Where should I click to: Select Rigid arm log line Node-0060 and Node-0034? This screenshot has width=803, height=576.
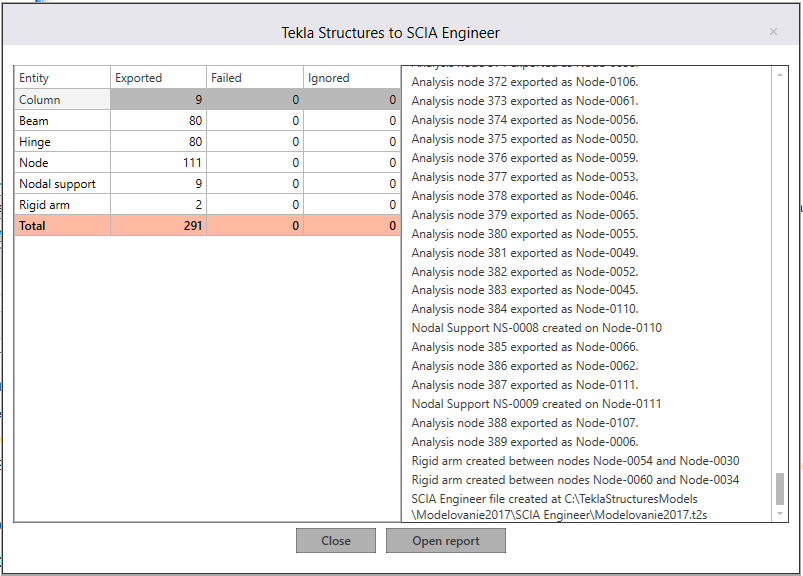point(575,480)
